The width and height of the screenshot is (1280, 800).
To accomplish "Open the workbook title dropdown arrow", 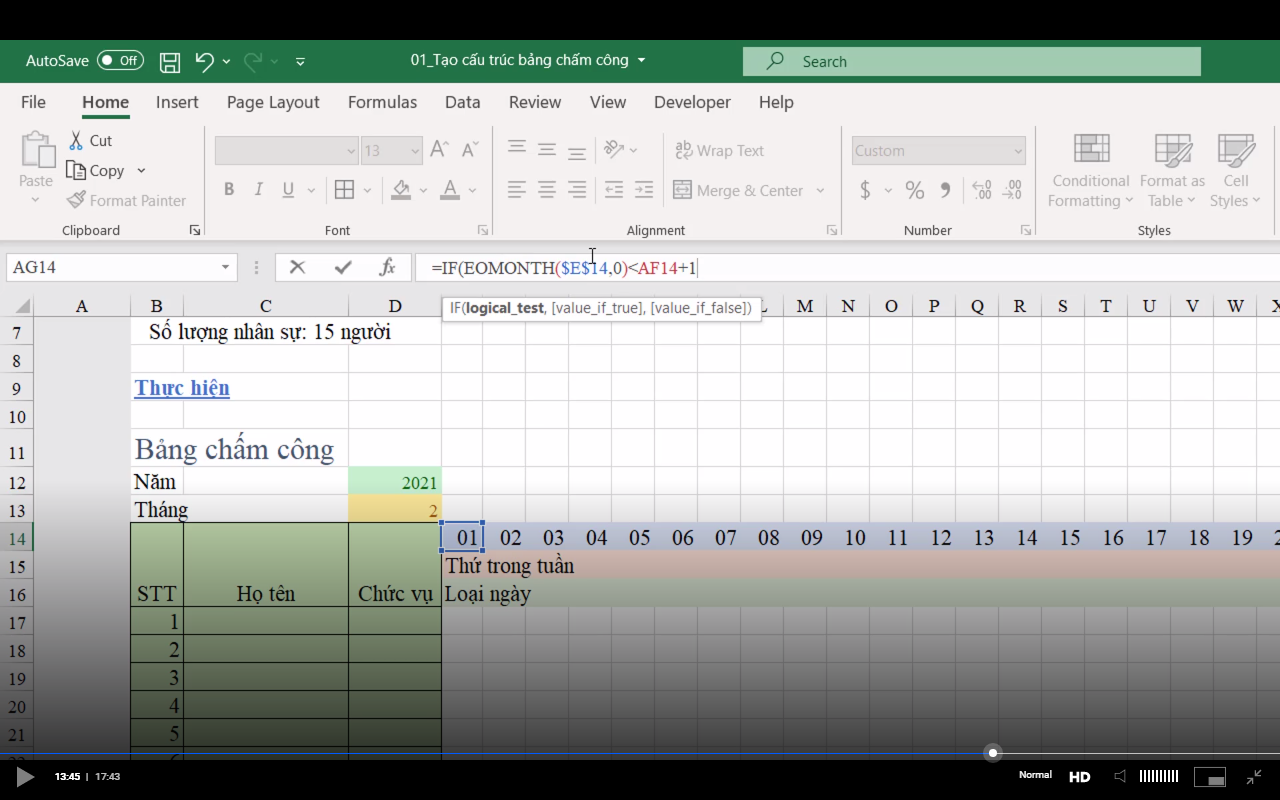I will (641, 60).
